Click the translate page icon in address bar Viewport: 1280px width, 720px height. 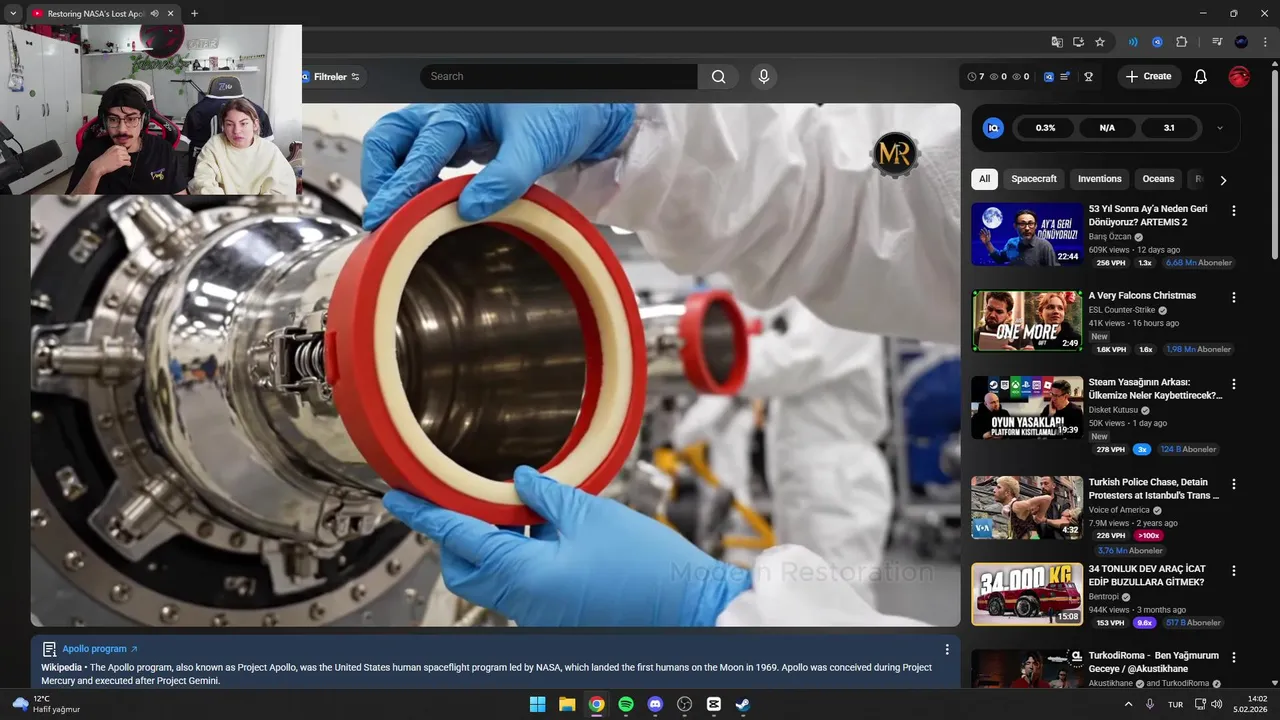(1057, 42)
